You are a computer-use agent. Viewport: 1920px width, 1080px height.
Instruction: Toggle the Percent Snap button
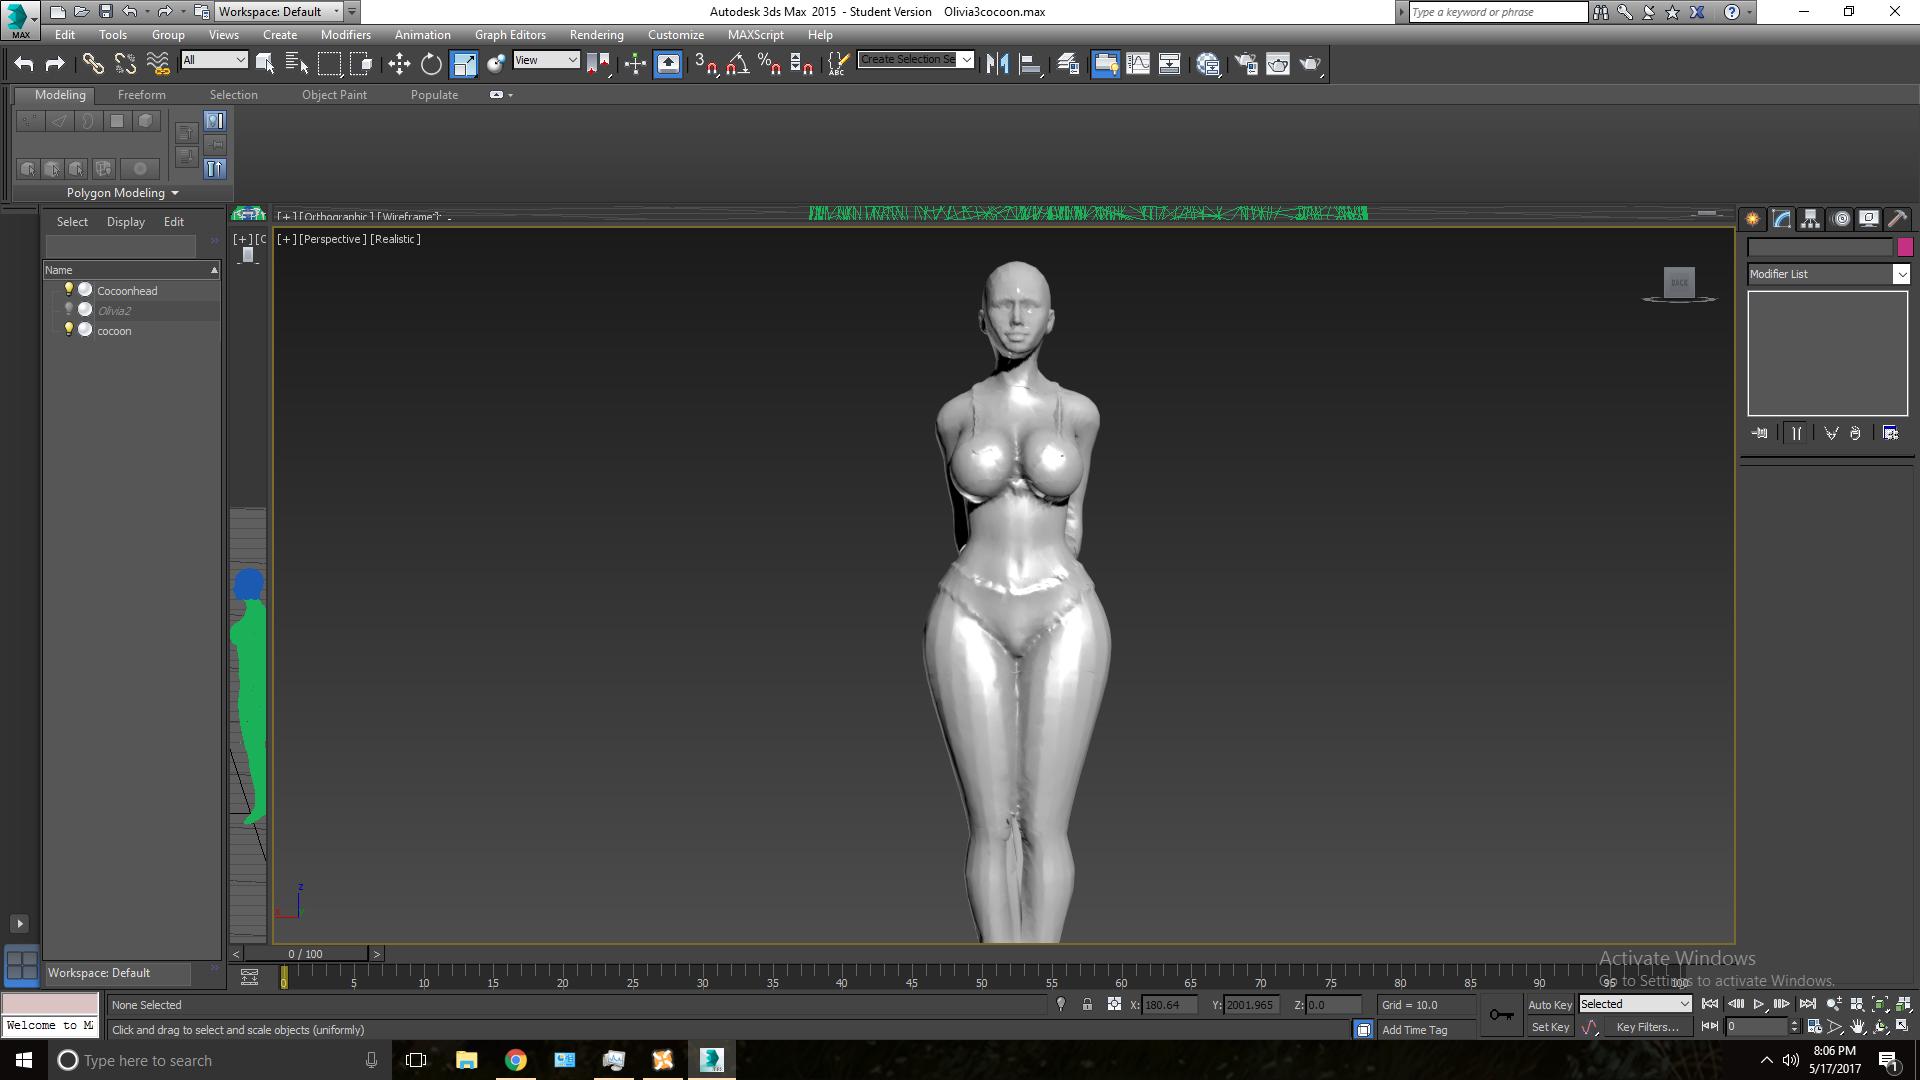[x=769, y=64]
